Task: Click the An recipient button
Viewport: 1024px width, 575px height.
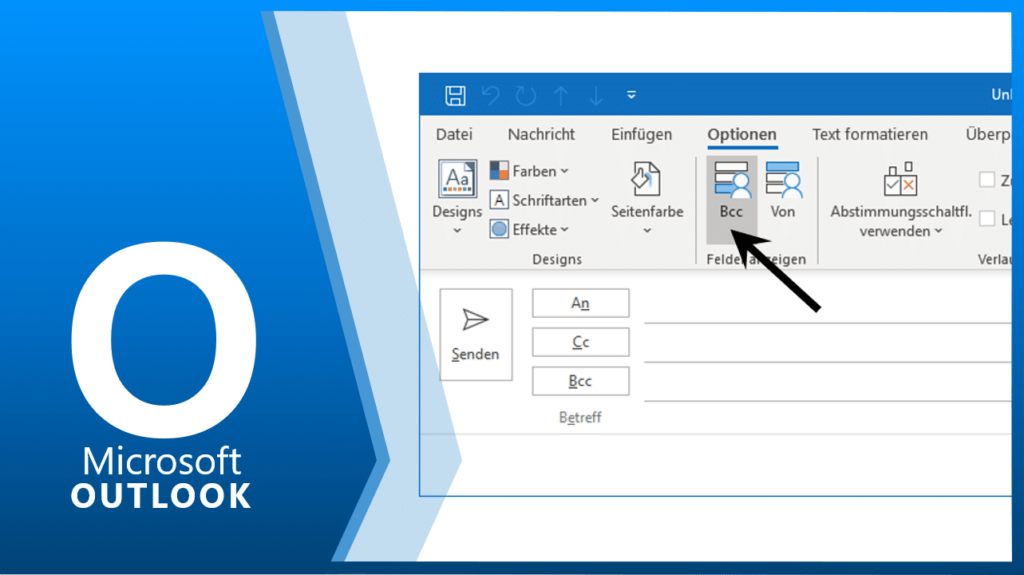Action: tap(580, 303)
